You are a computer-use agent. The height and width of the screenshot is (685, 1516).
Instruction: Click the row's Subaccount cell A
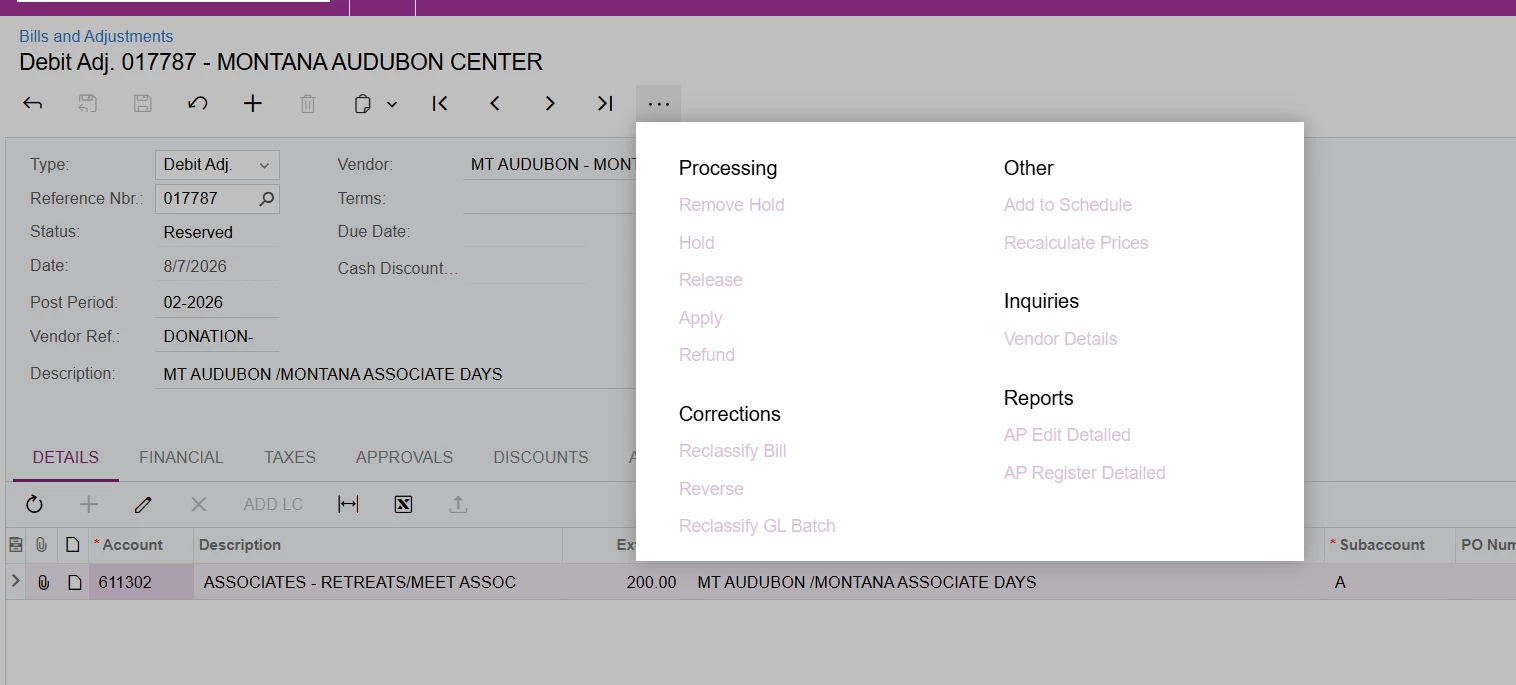click(x=1388, y=582)
